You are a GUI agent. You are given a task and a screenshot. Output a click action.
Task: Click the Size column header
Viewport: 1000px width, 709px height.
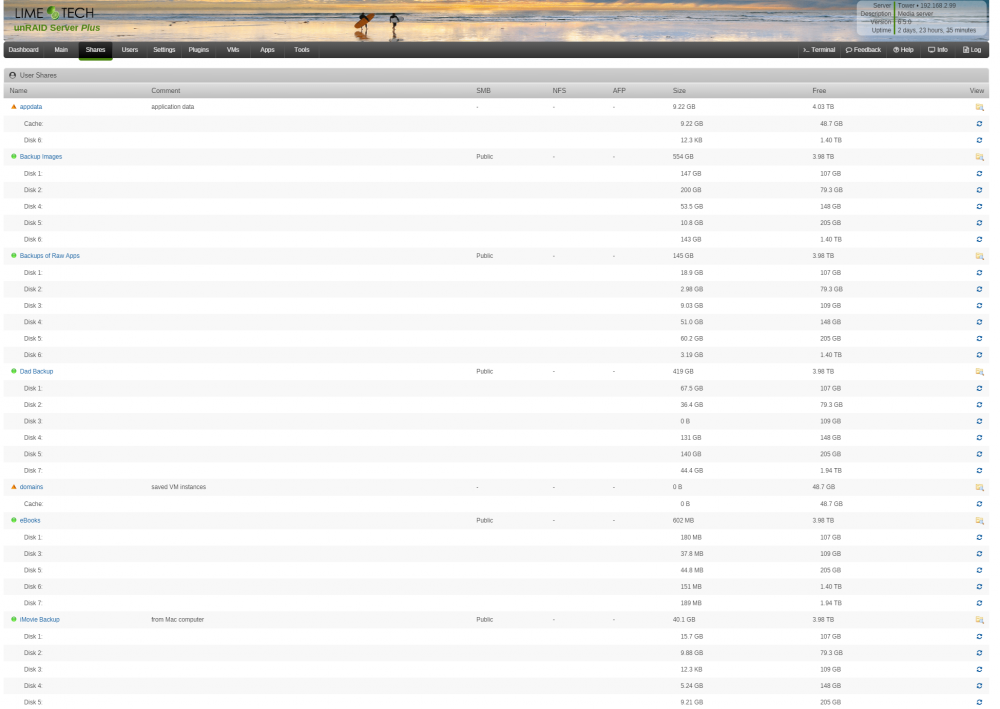click(x=679, y=91)
